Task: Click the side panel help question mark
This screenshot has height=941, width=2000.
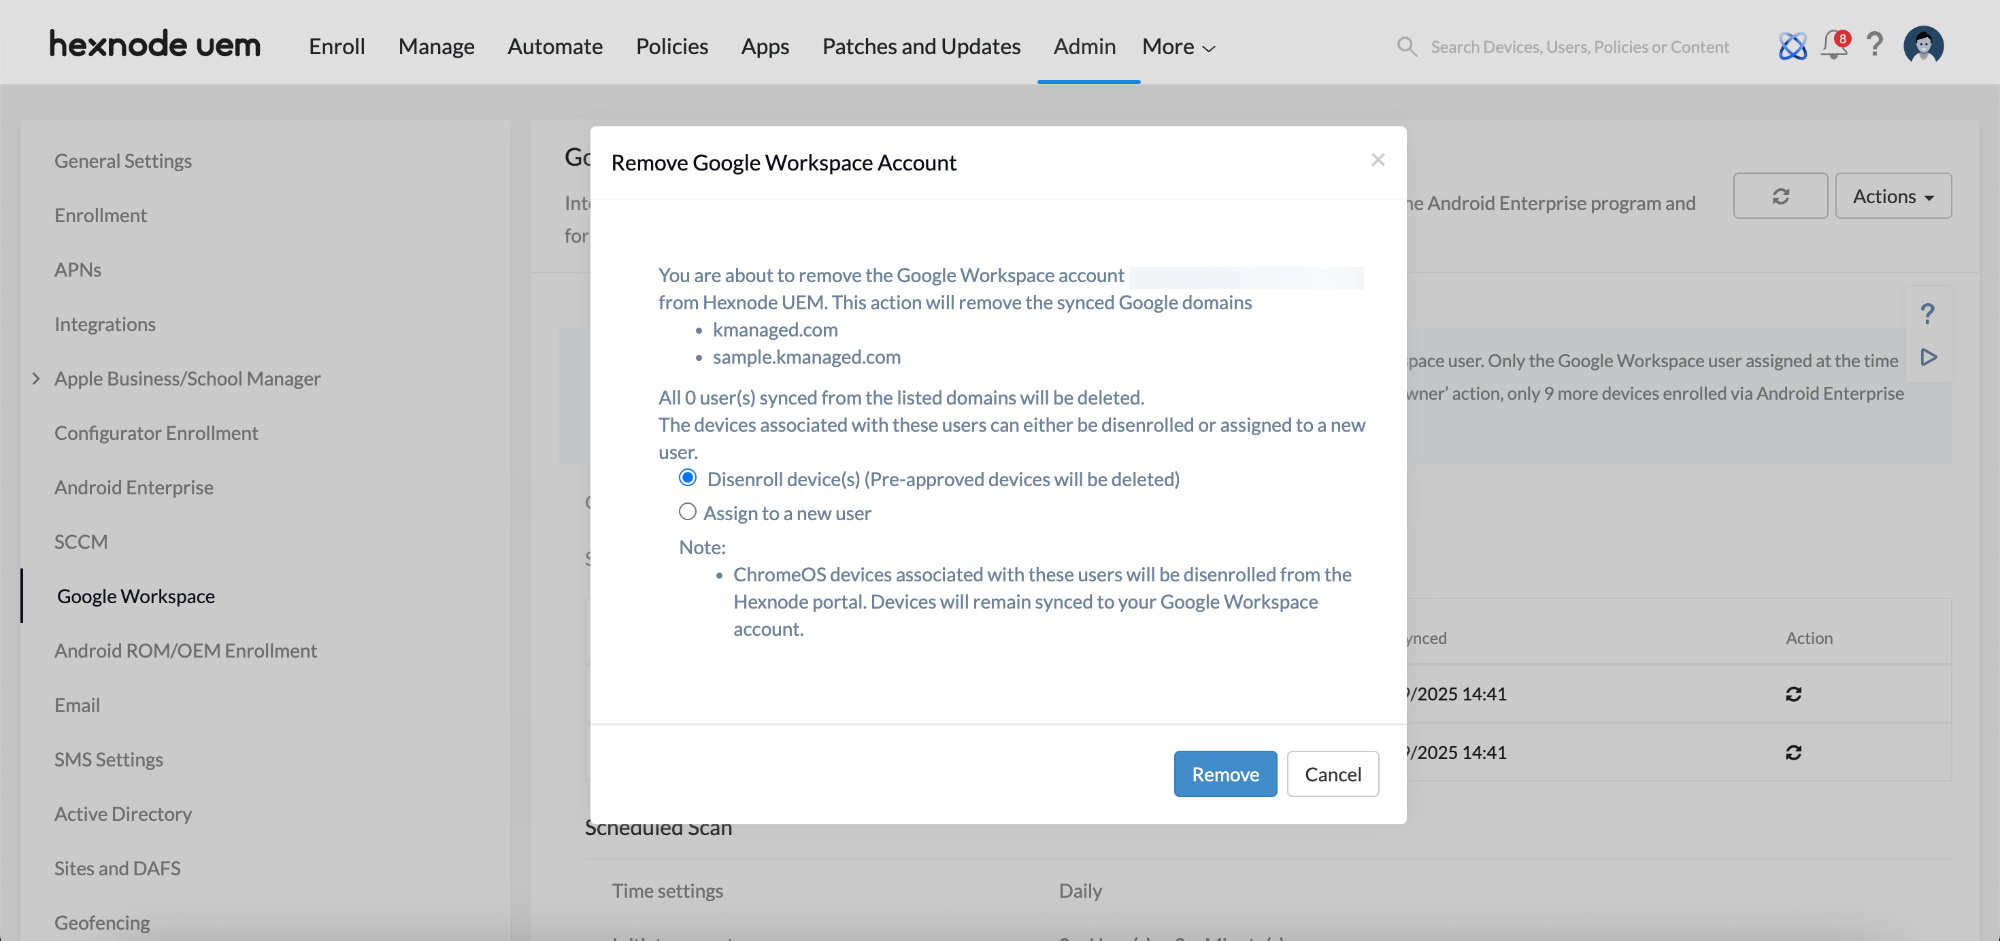Action: tap(1928, 314)
